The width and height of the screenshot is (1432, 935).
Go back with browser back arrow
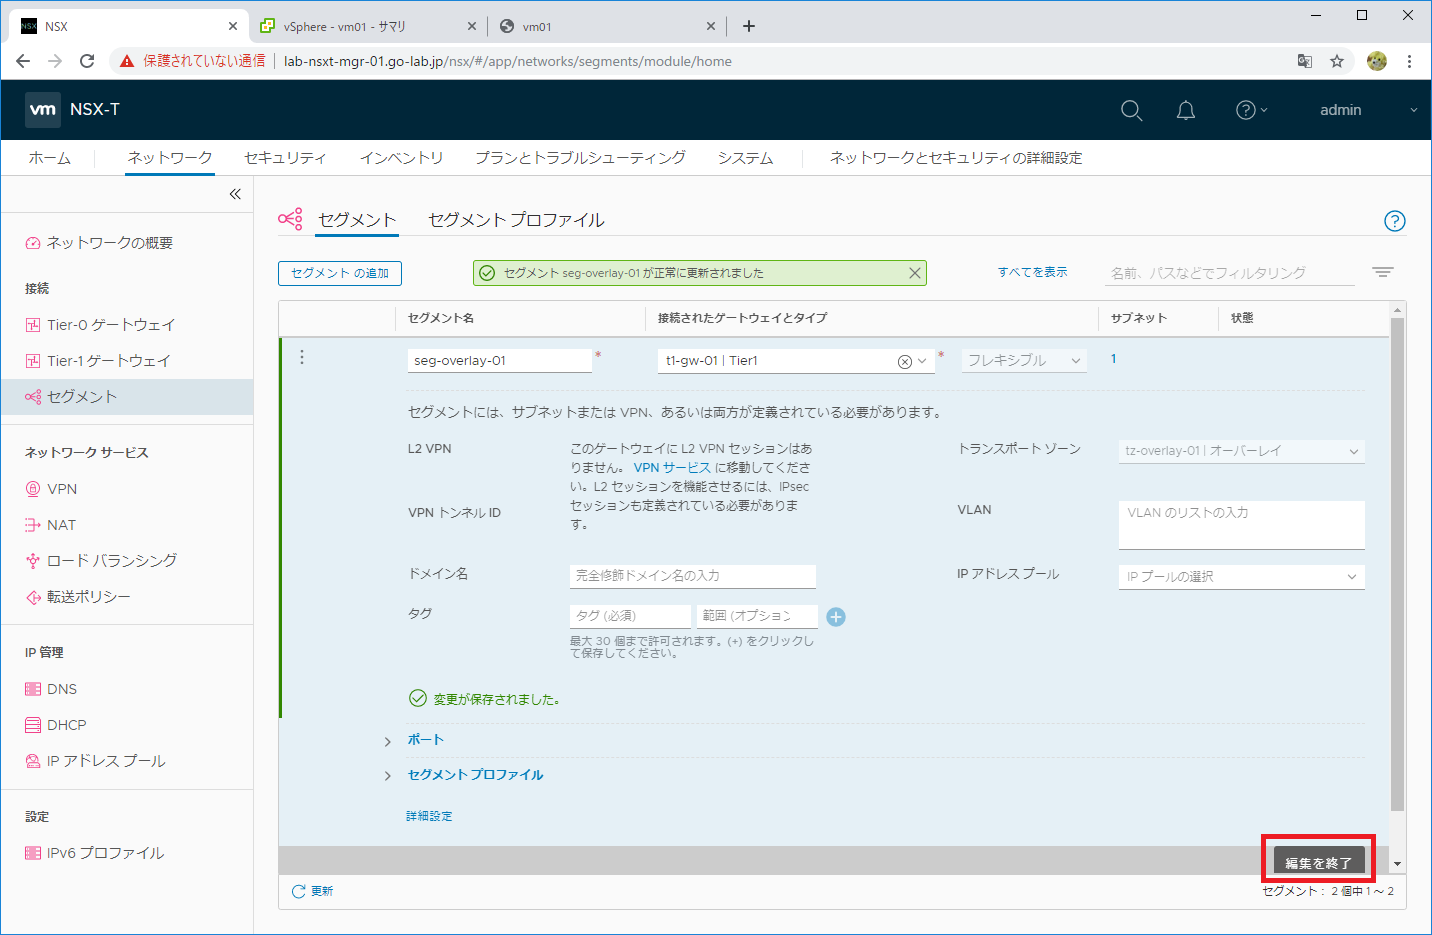23,61
